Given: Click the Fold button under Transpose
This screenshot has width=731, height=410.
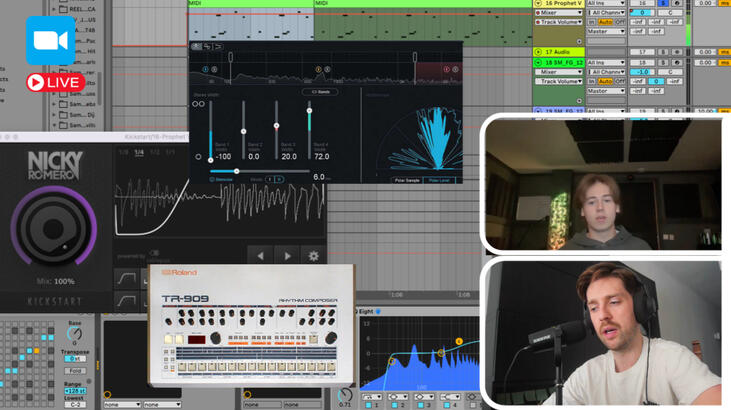Looking at the screenshot, I should point(75,371).
